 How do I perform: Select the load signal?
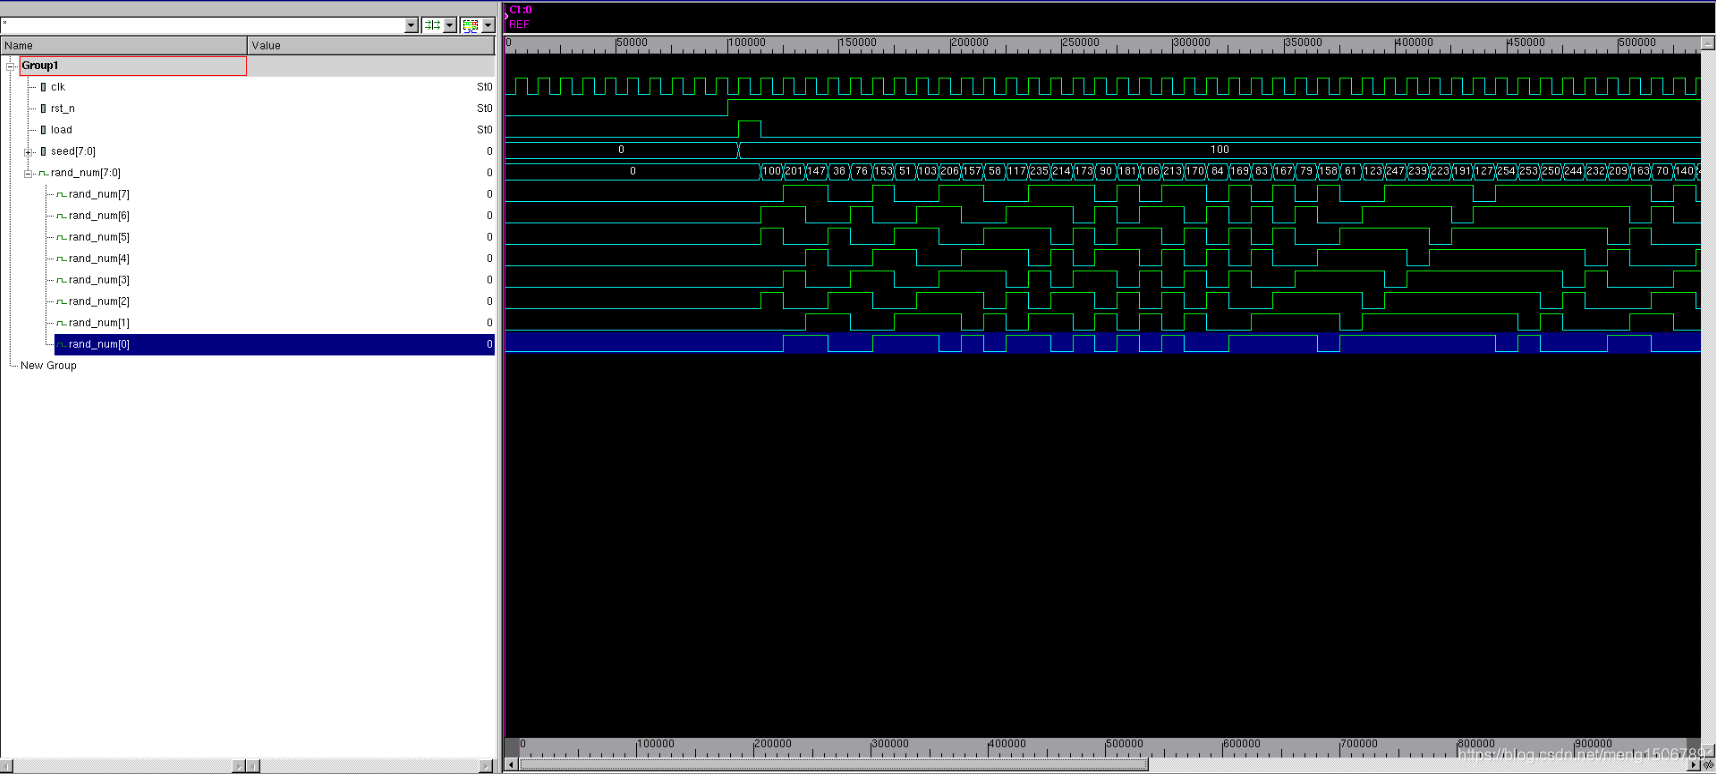(62, 130)
